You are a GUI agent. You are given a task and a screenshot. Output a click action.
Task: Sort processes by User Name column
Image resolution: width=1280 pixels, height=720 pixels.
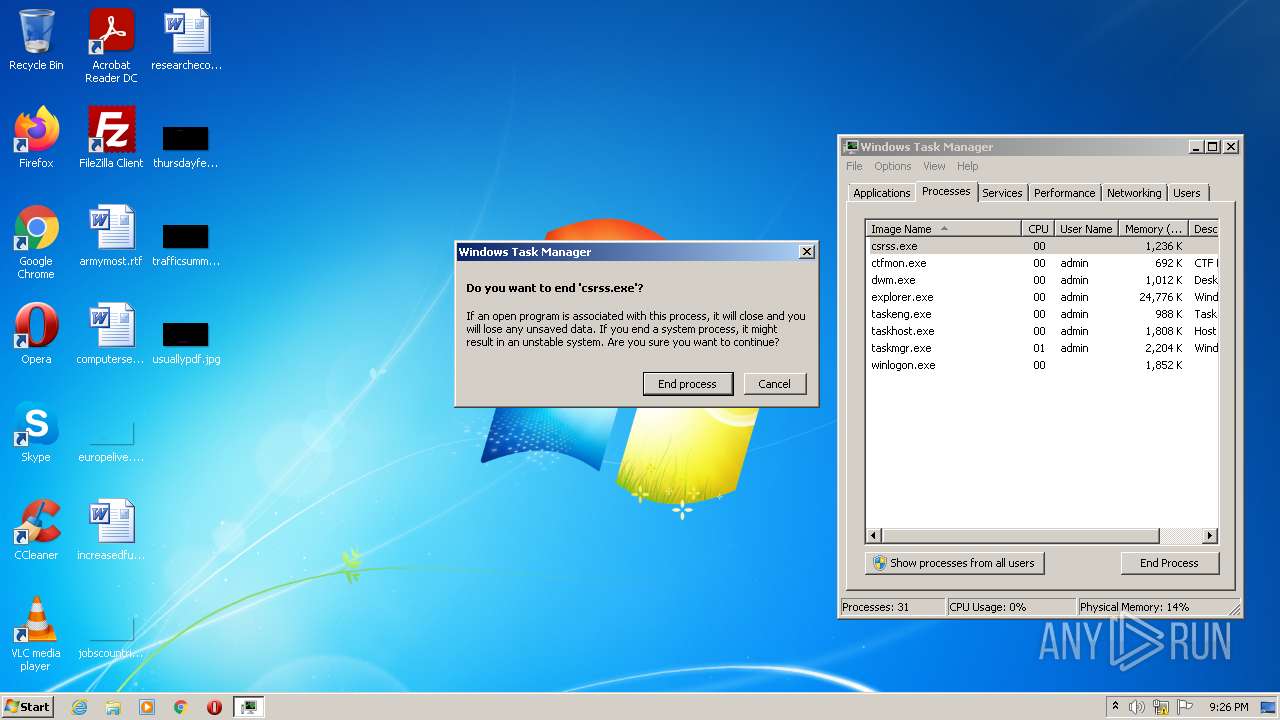click(1086, 229)
